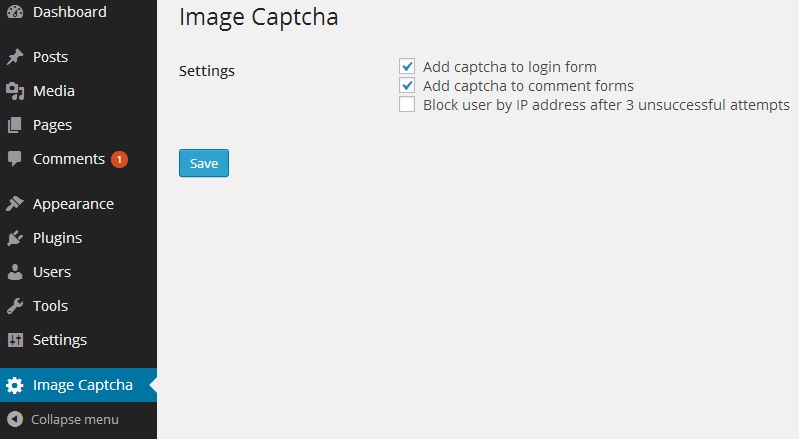
Task: Enable Block user by IP address
Action: 407,104
